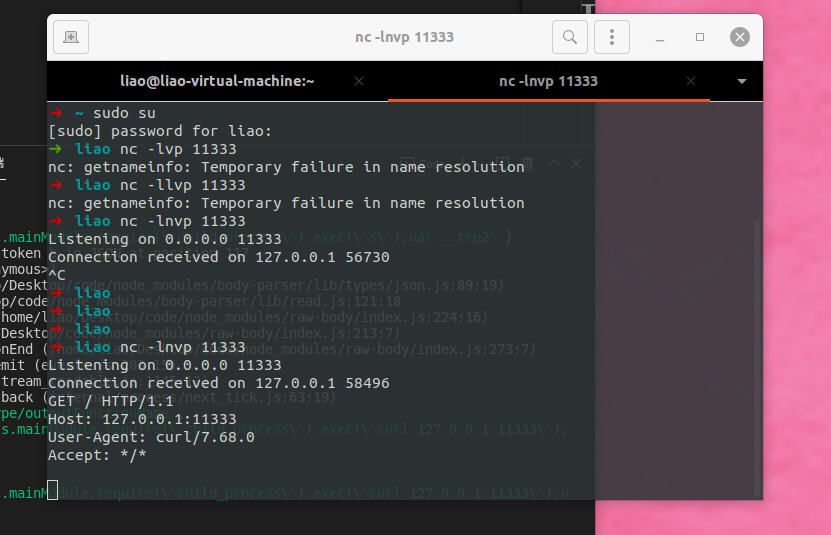Click 'Connection received on 127.0.0.1 58496'
Viewport: 831px width, 535px height.
point(218,383)
